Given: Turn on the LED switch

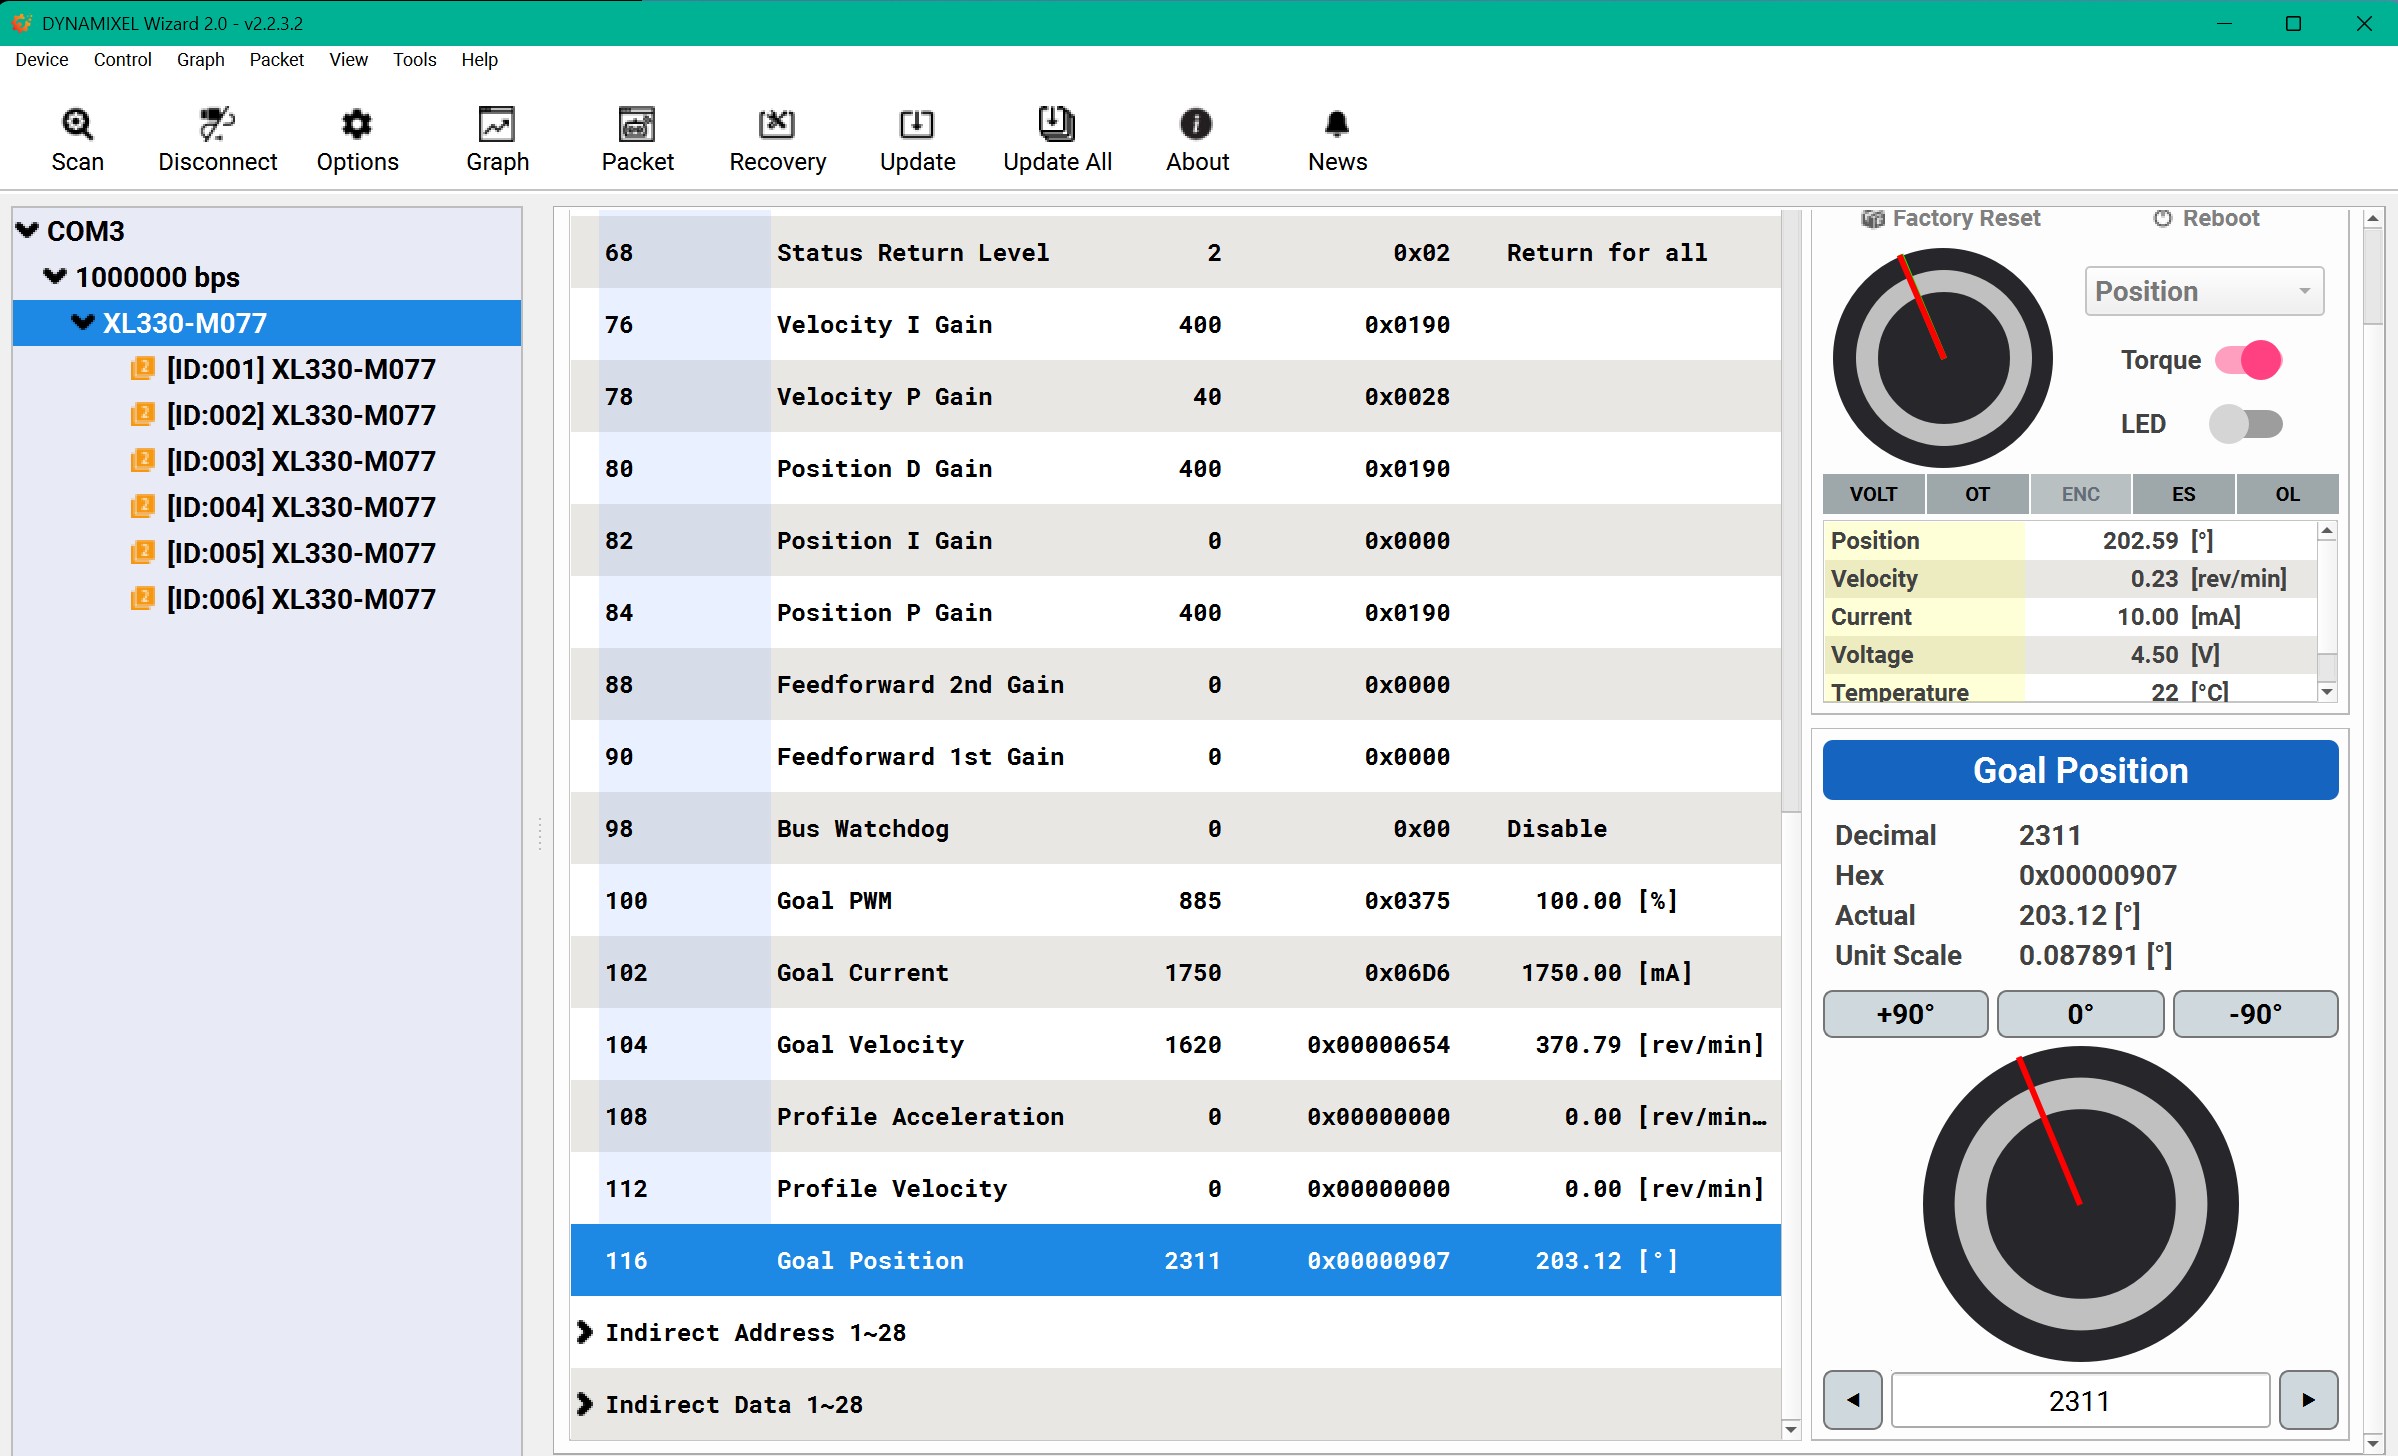Looking at the screenshot, I should click(x=2246, y=424).
